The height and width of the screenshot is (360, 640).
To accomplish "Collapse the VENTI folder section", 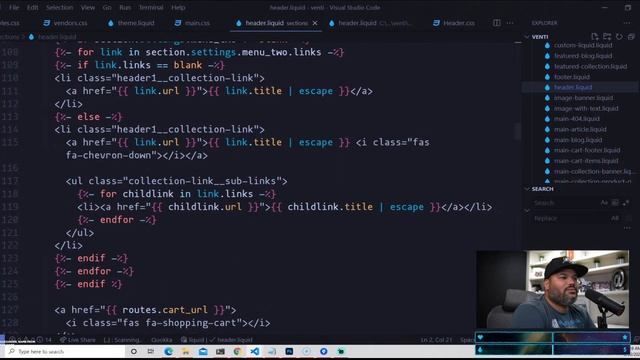I will [527, 37].
